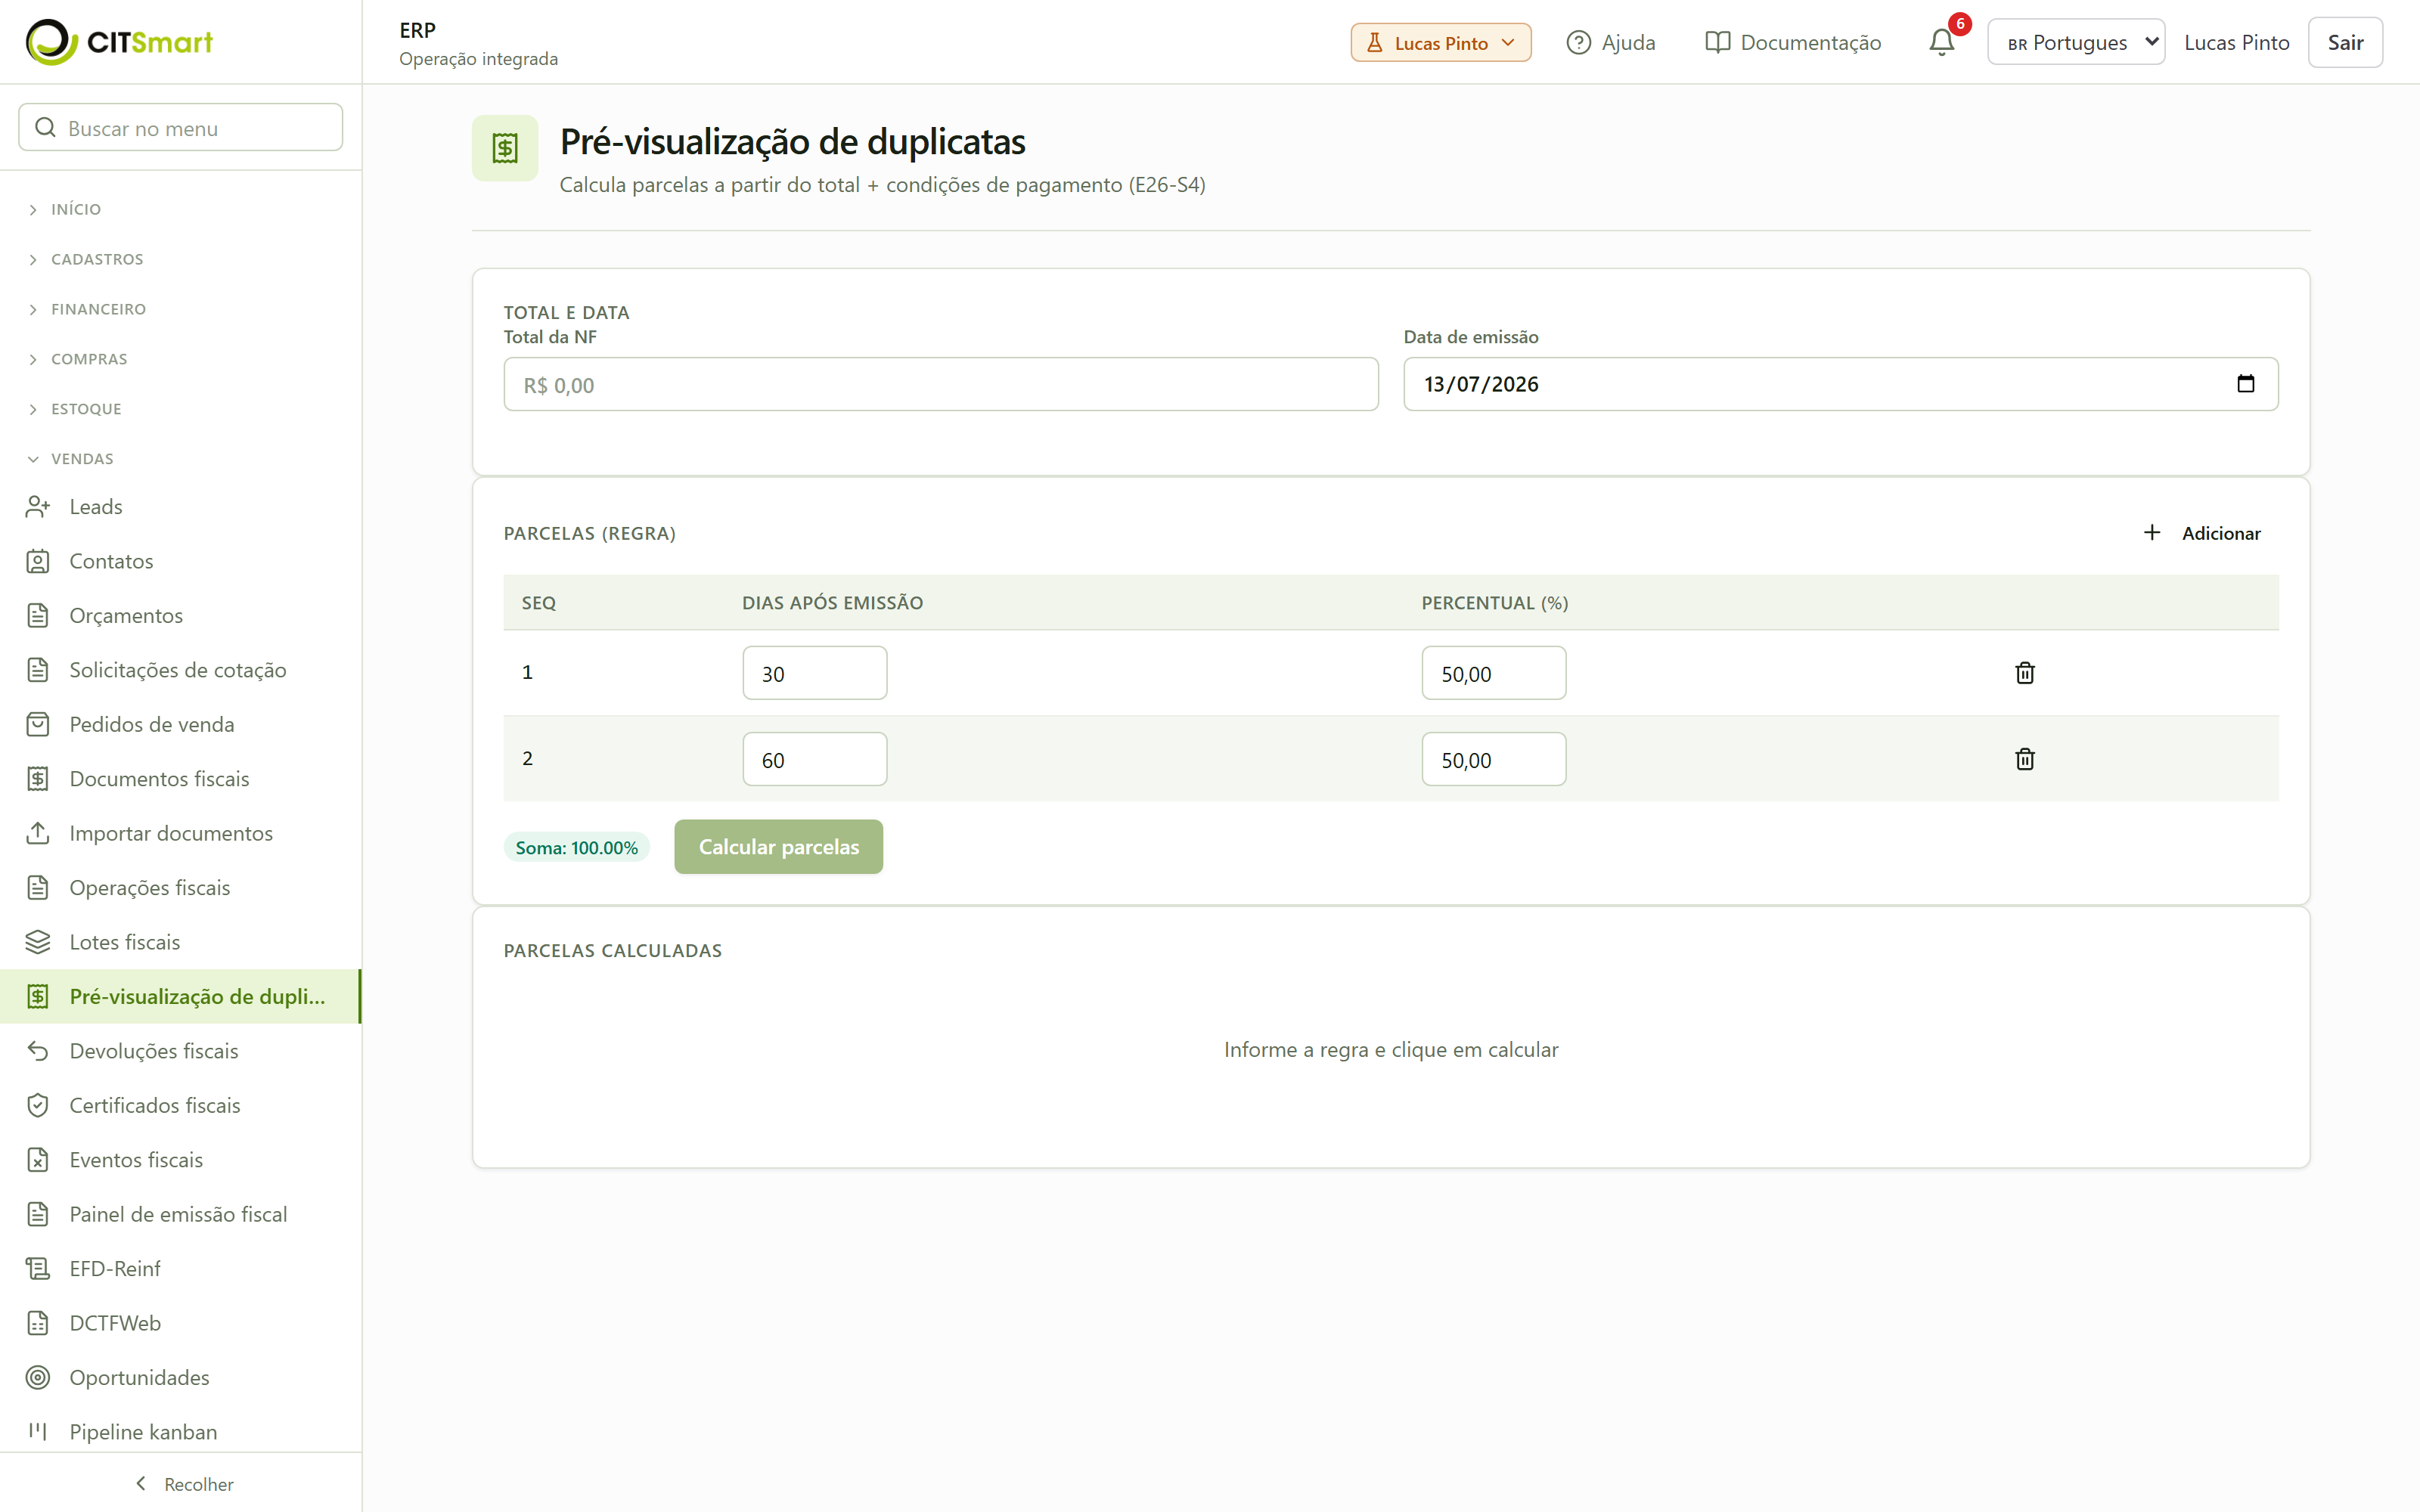Open Contatos in the sidebar
The image size is (2420, 1512).
pyautogui.click(x=181, y=561)
